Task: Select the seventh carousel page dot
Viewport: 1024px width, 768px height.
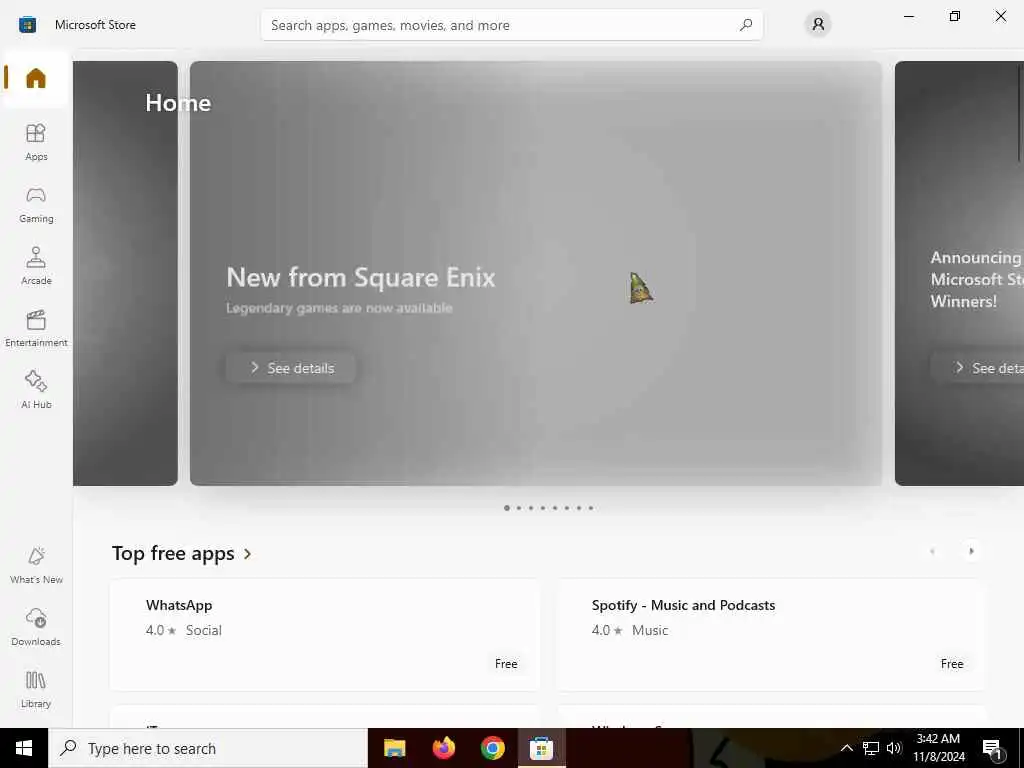Action: (x=579, y=507)
